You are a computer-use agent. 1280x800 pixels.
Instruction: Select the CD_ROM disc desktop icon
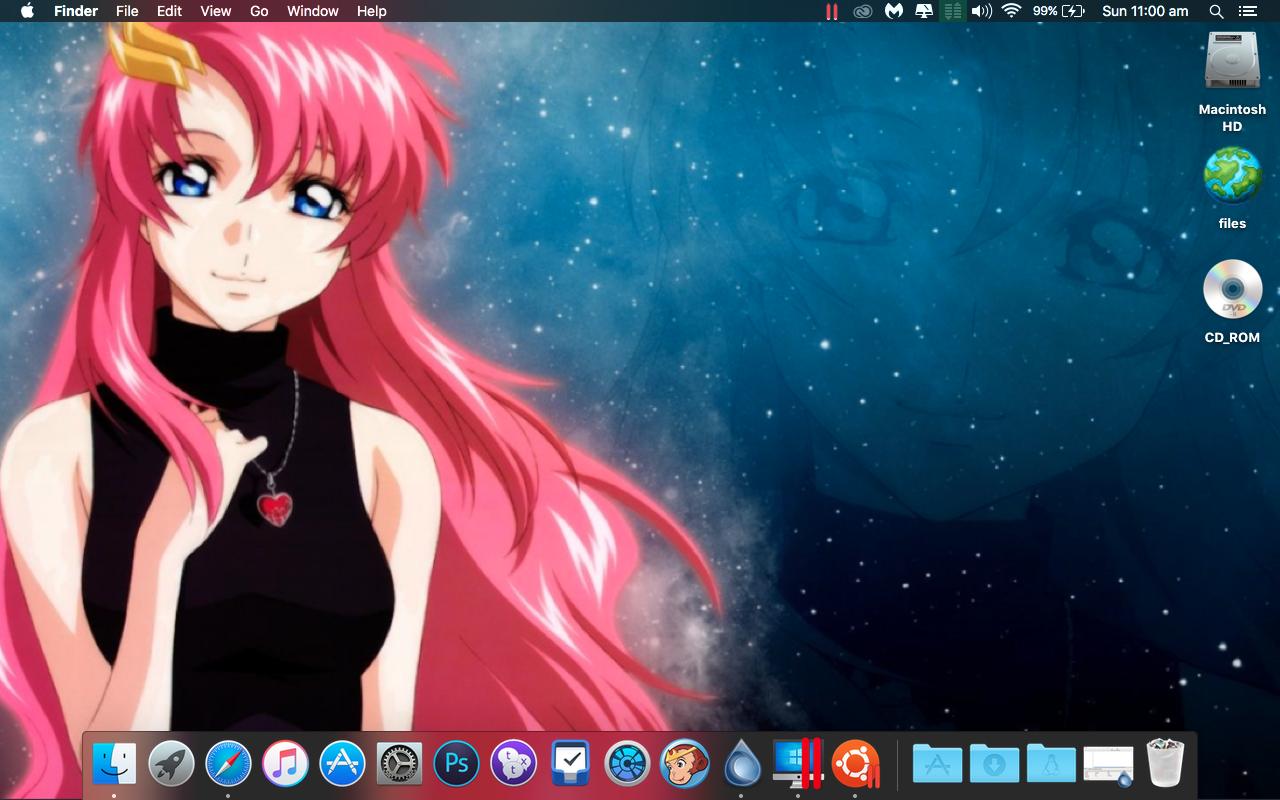[1232, 290]
